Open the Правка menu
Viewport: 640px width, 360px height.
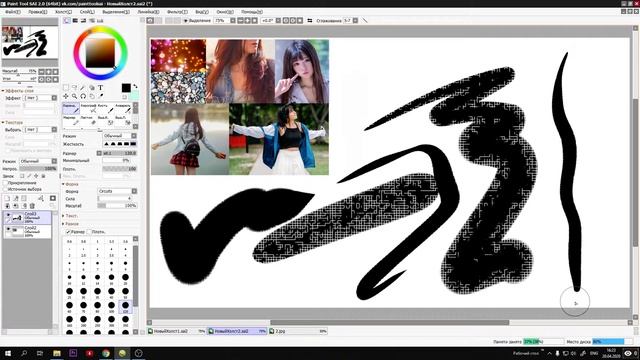pos(38,12)
